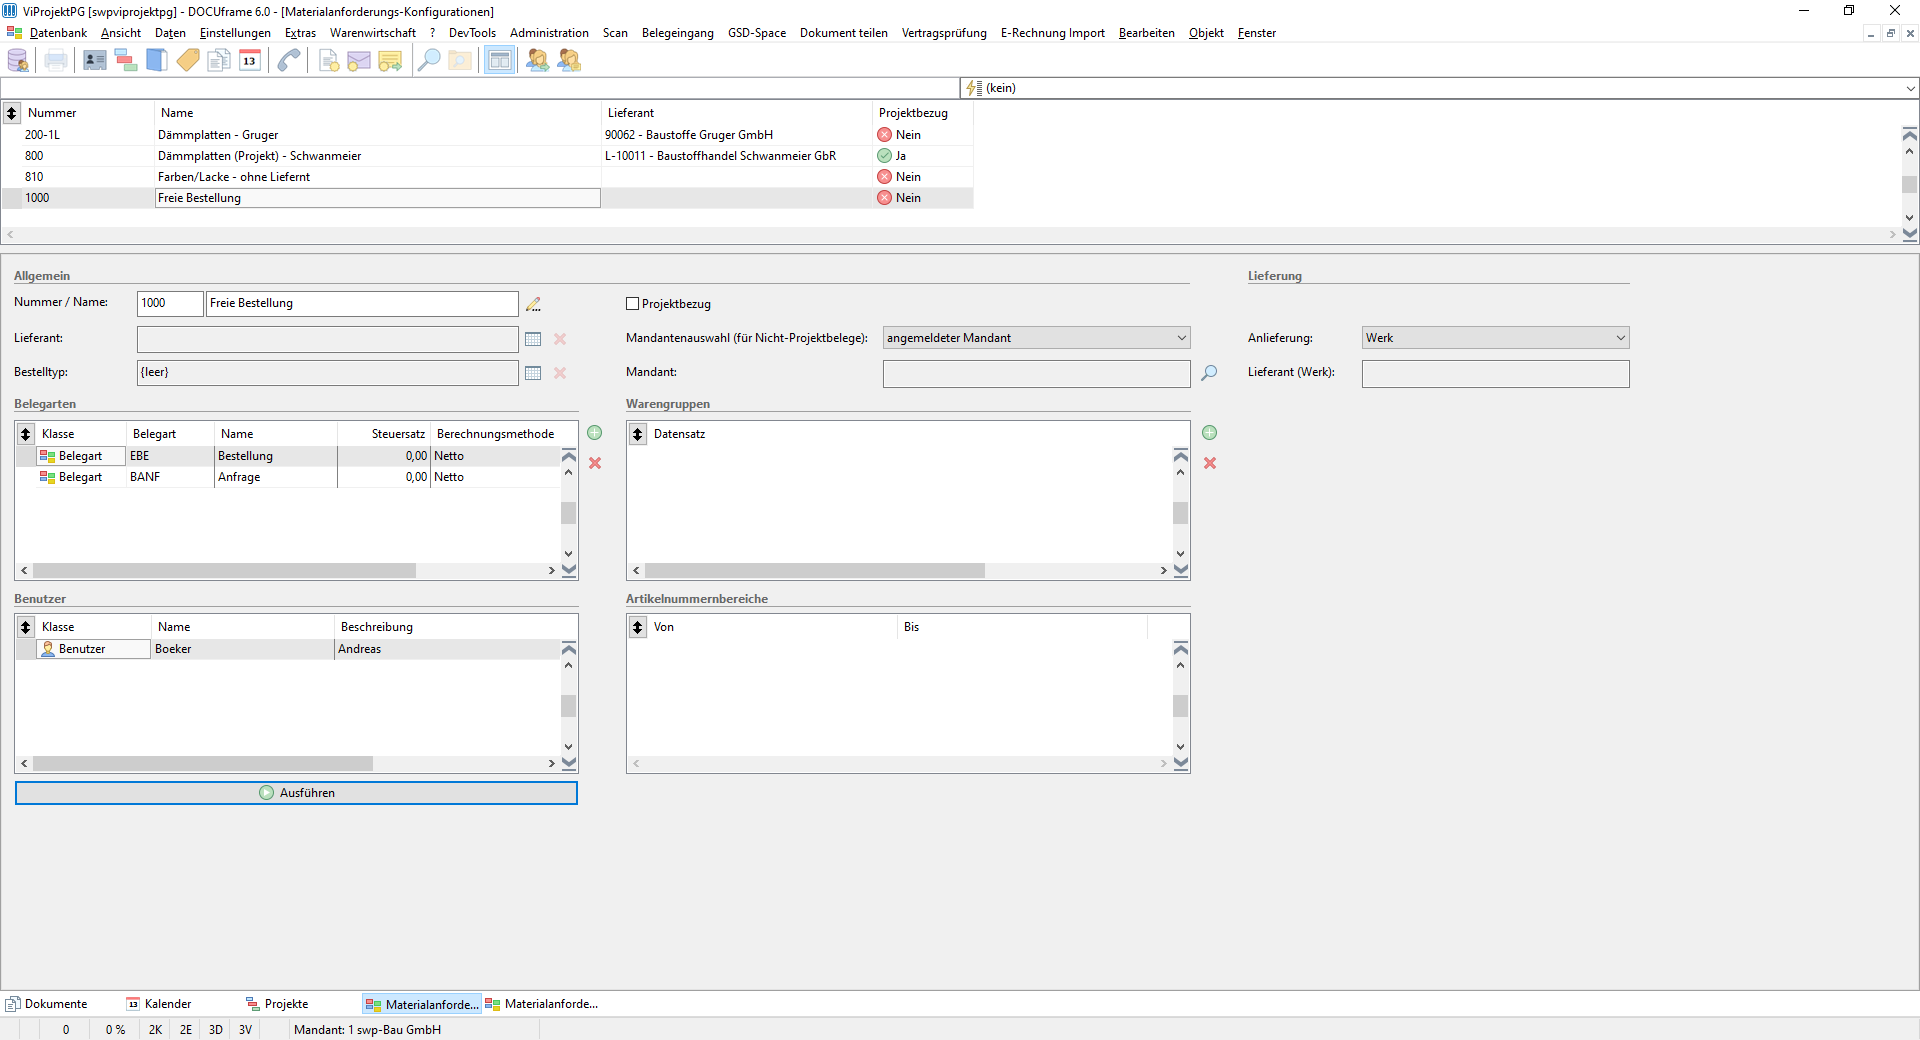Click the users chat note icon
Screen dimensions: 1920x1040
569,61
